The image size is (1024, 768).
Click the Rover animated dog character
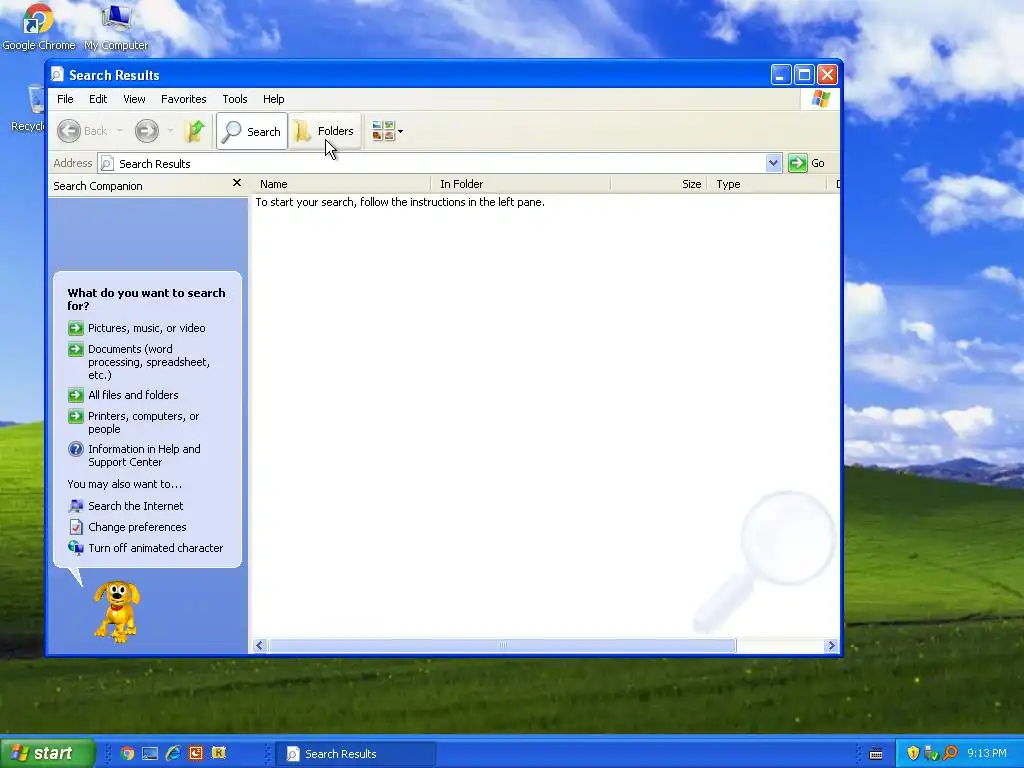(x=117, y=612)
